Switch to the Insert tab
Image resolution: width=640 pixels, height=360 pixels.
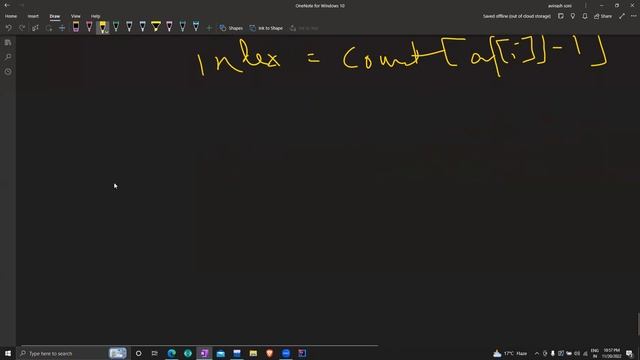click(x=33, y=16)
